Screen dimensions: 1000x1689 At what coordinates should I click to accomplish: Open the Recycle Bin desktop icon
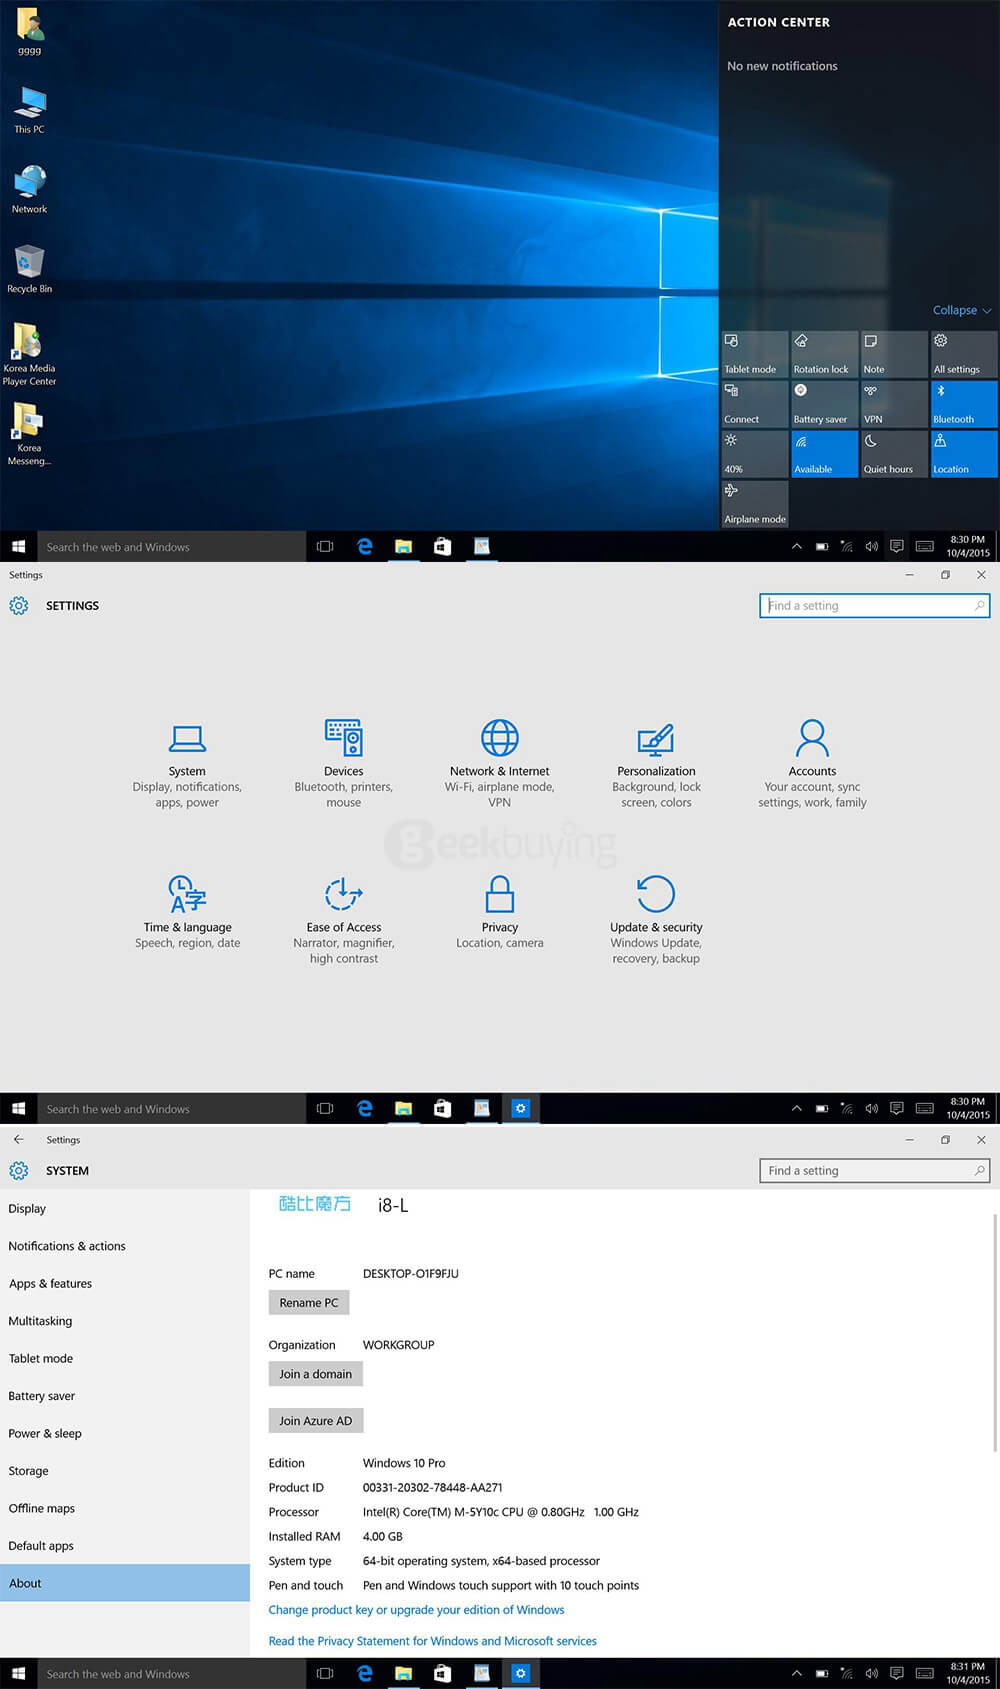pos(29,269)
